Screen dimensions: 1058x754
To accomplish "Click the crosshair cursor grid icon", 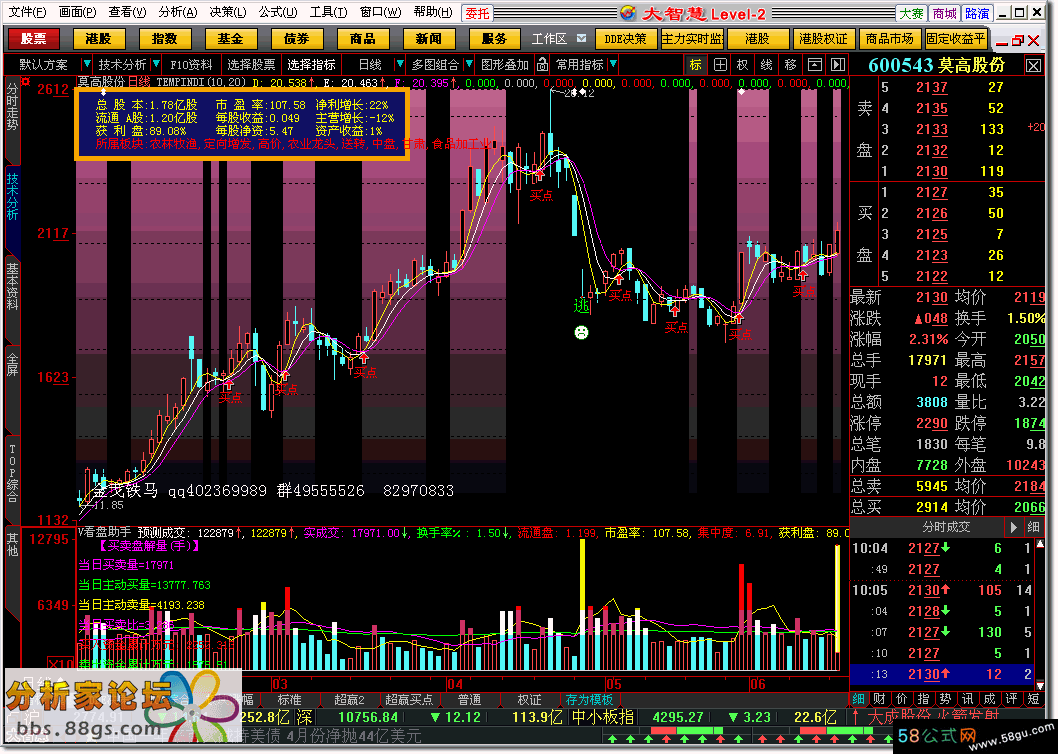I will pyautogui.click(x=720, y=65).
